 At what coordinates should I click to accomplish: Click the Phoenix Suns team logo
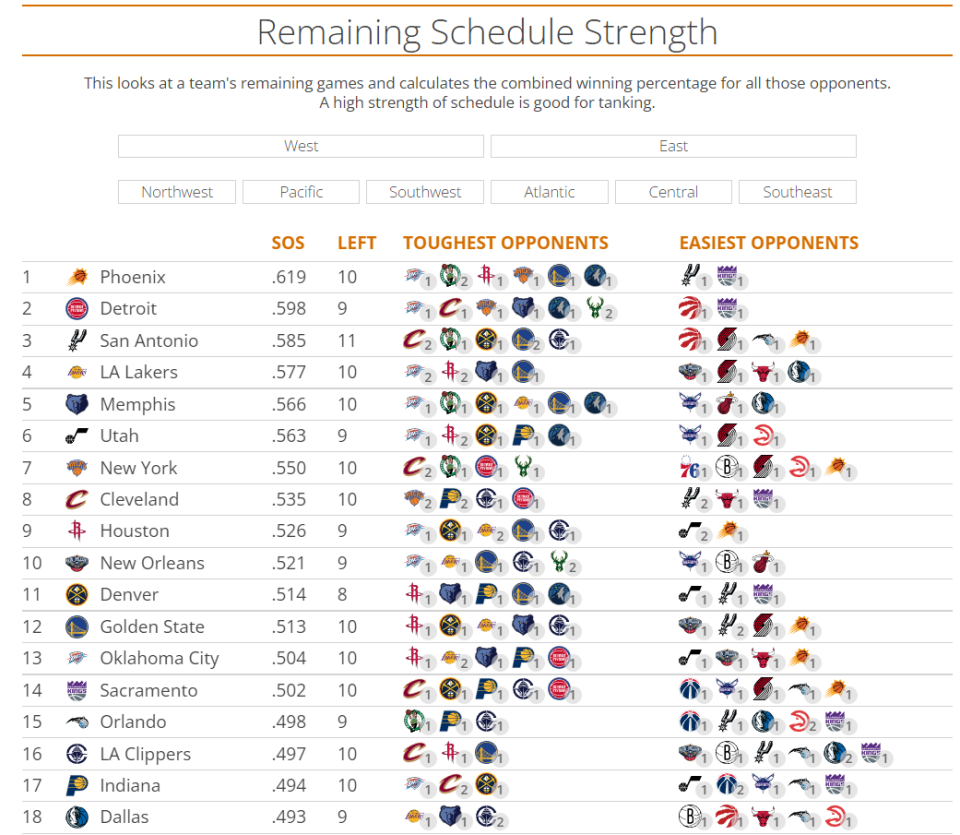click(77, 277)
